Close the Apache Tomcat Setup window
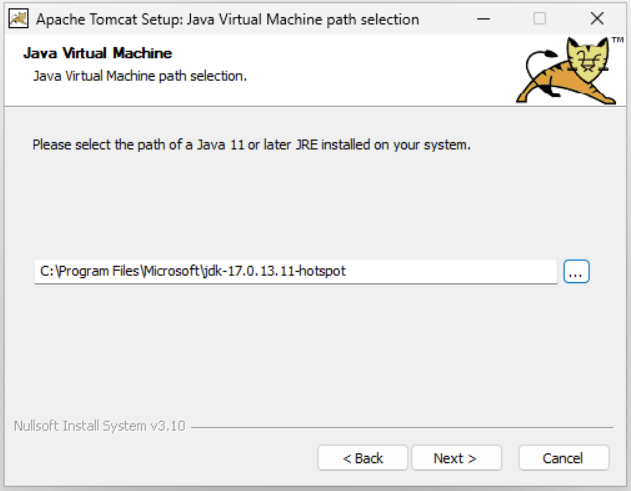Screen dimensions: 631x491 click(597, 19)
